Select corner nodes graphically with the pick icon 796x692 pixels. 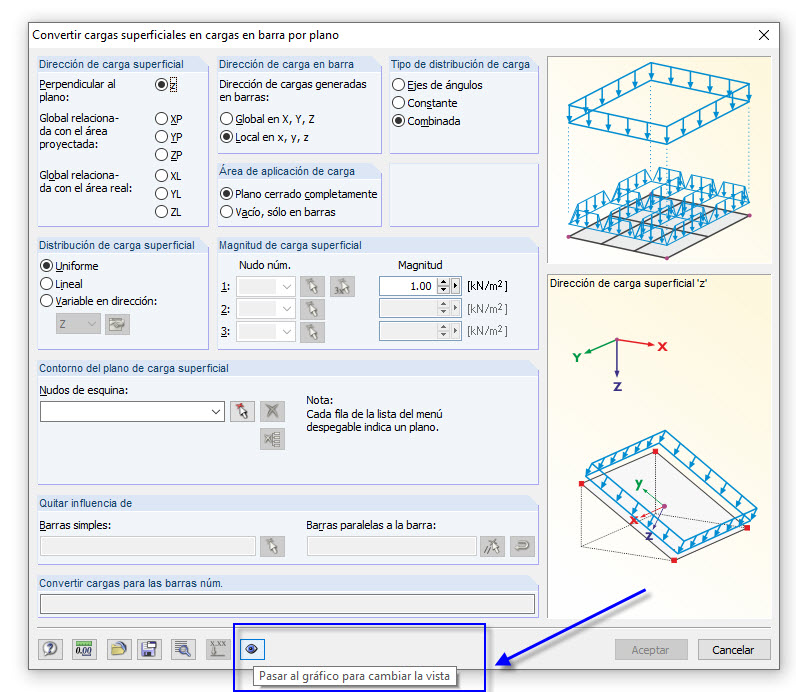242,411
